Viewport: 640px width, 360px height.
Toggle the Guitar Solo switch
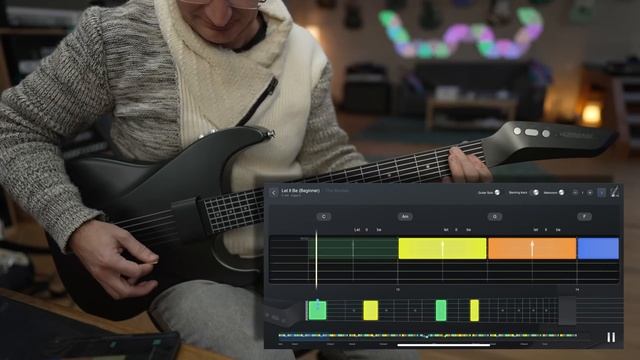(x=497, y=193)
